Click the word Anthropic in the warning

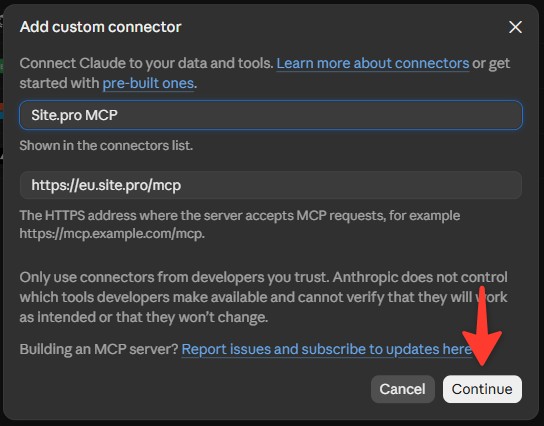(x=365, y=277)
